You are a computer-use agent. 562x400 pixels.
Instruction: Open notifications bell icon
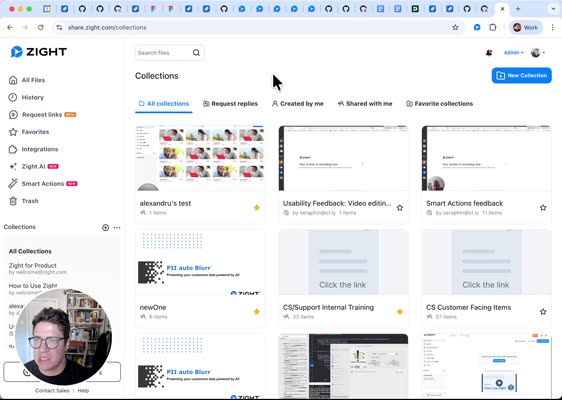pyautogui.click(x=489, y=53)
